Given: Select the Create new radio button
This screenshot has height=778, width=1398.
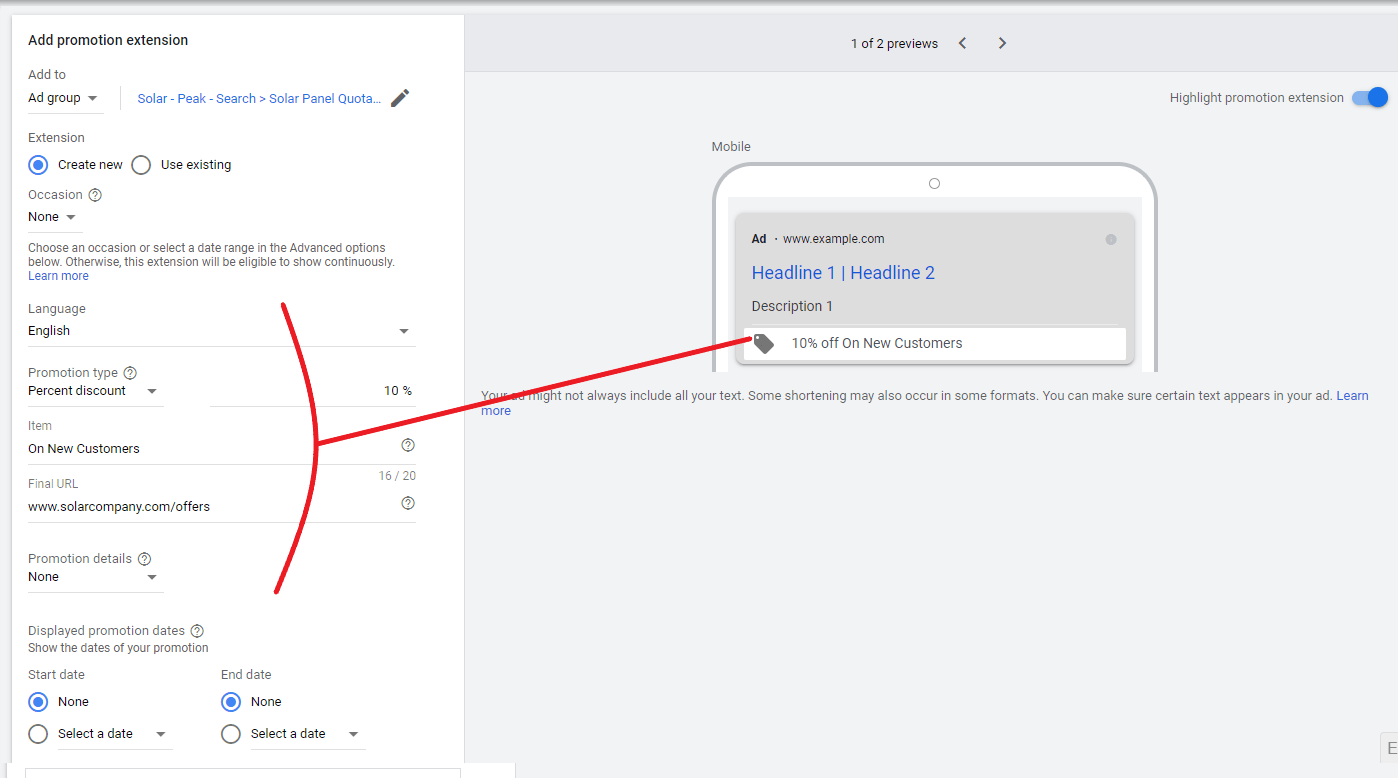Looking at the screenshot, I should [x=38, y=165].
